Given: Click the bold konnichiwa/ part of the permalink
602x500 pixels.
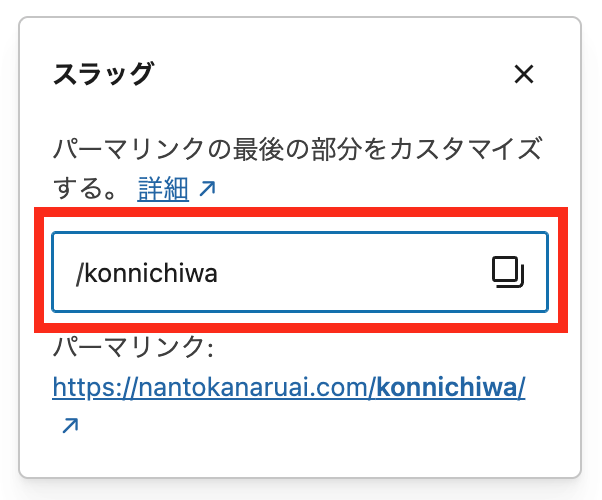Looking at the screenshot, I should pyautogui.click(x=451, y=387).
